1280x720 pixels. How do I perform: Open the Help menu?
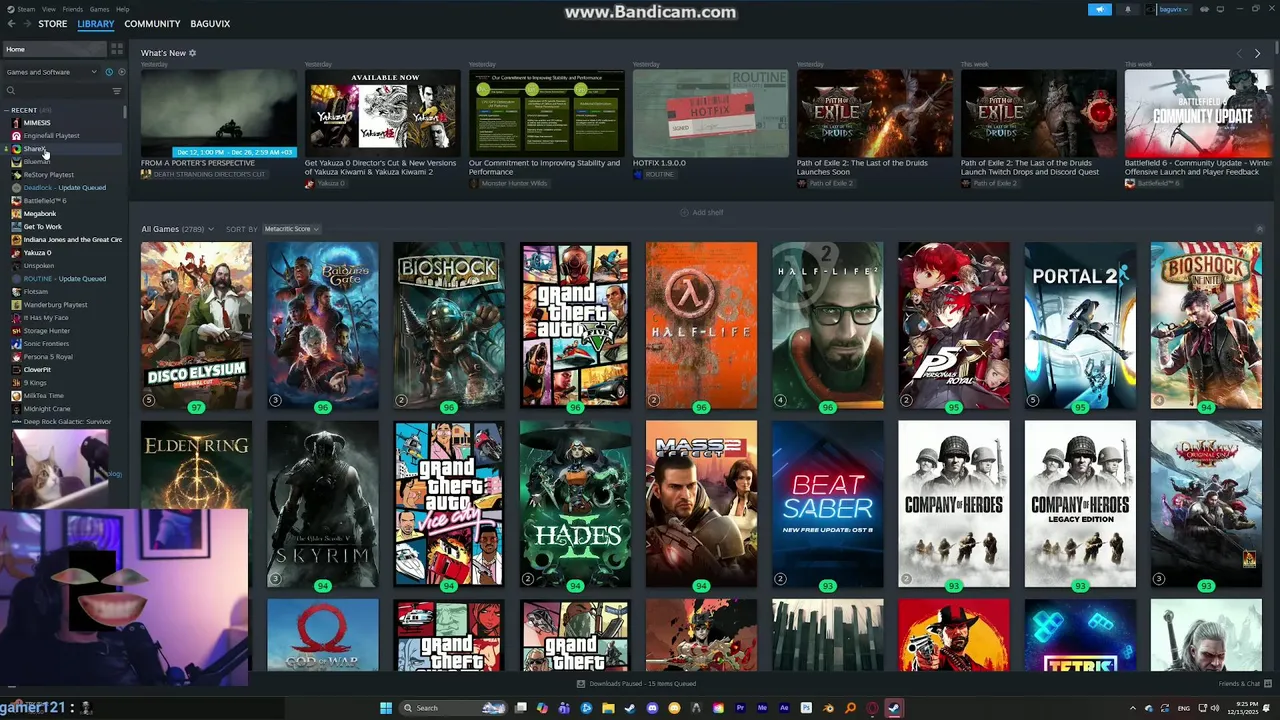point(122,9)
